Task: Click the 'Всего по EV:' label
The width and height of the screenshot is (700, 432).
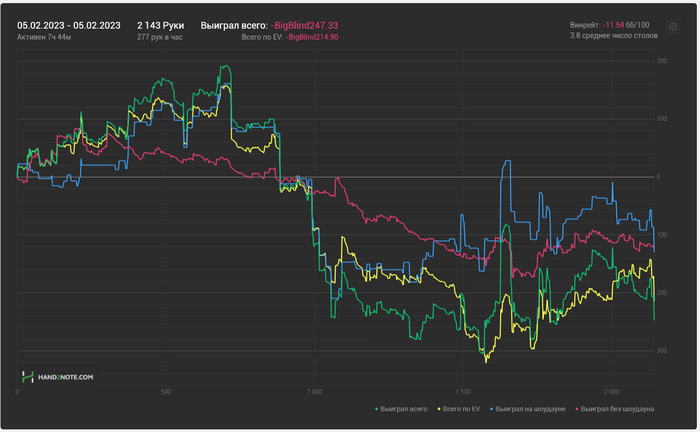Action: click(262, 37)
